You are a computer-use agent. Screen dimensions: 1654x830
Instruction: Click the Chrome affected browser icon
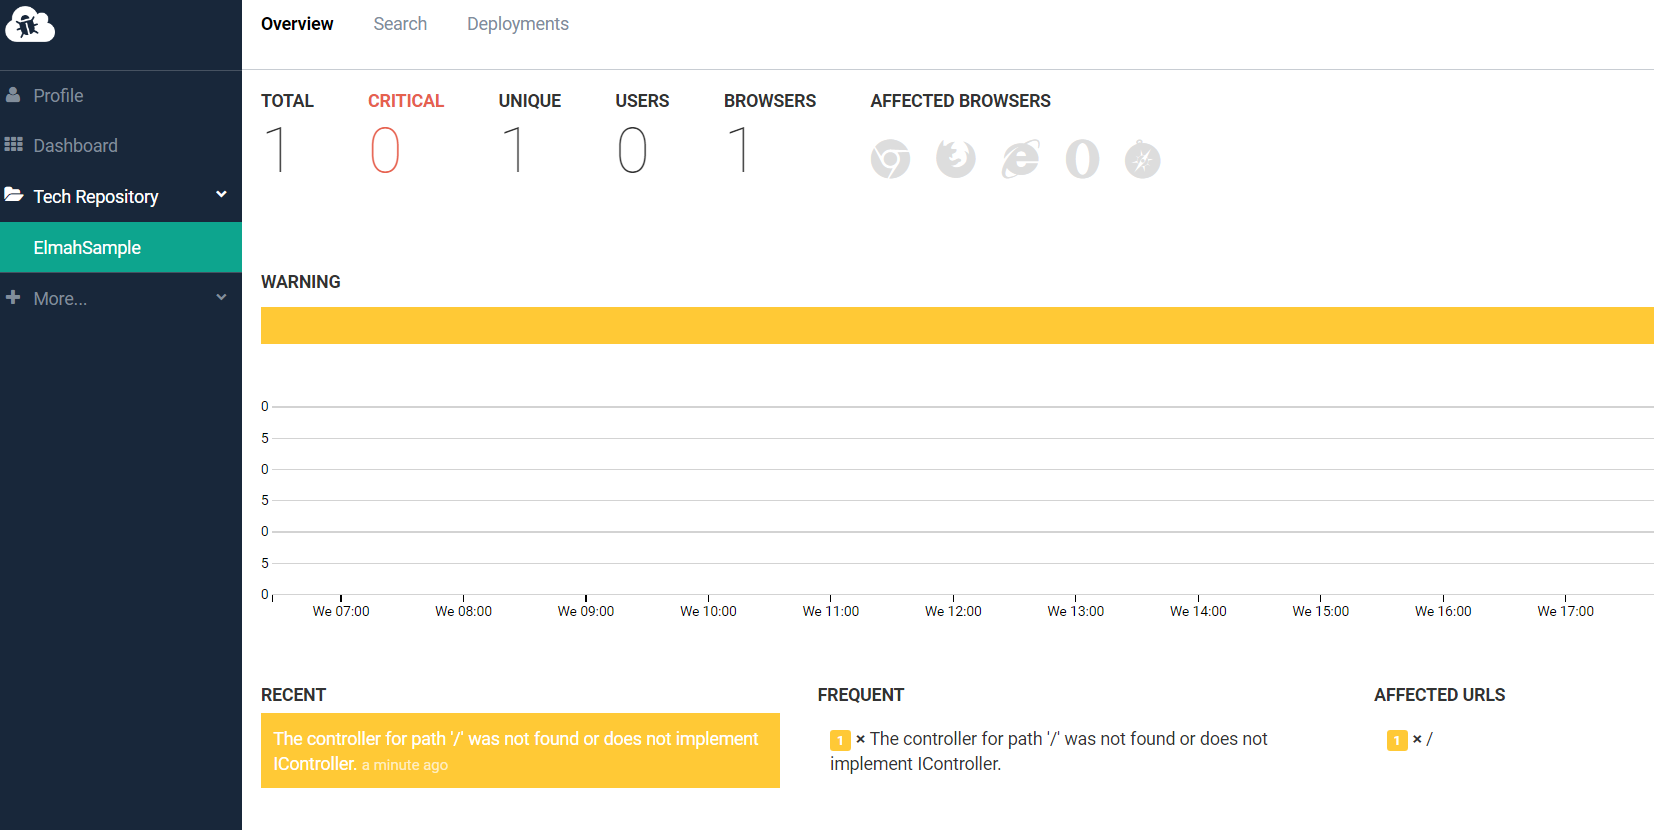[890, 159]
